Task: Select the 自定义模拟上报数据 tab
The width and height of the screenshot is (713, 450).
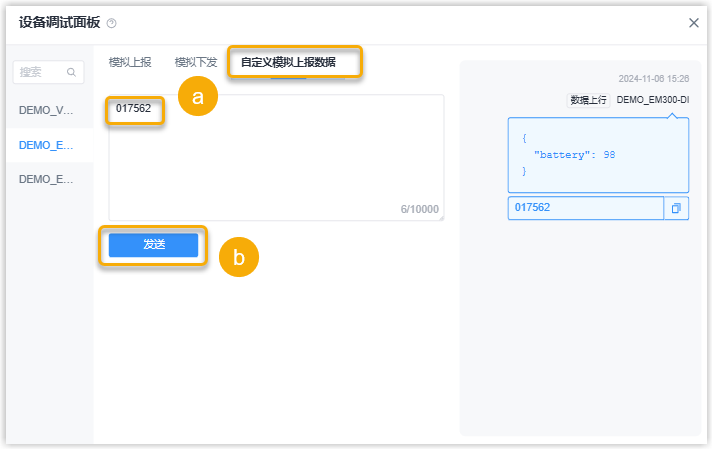Action: point(288,62)
